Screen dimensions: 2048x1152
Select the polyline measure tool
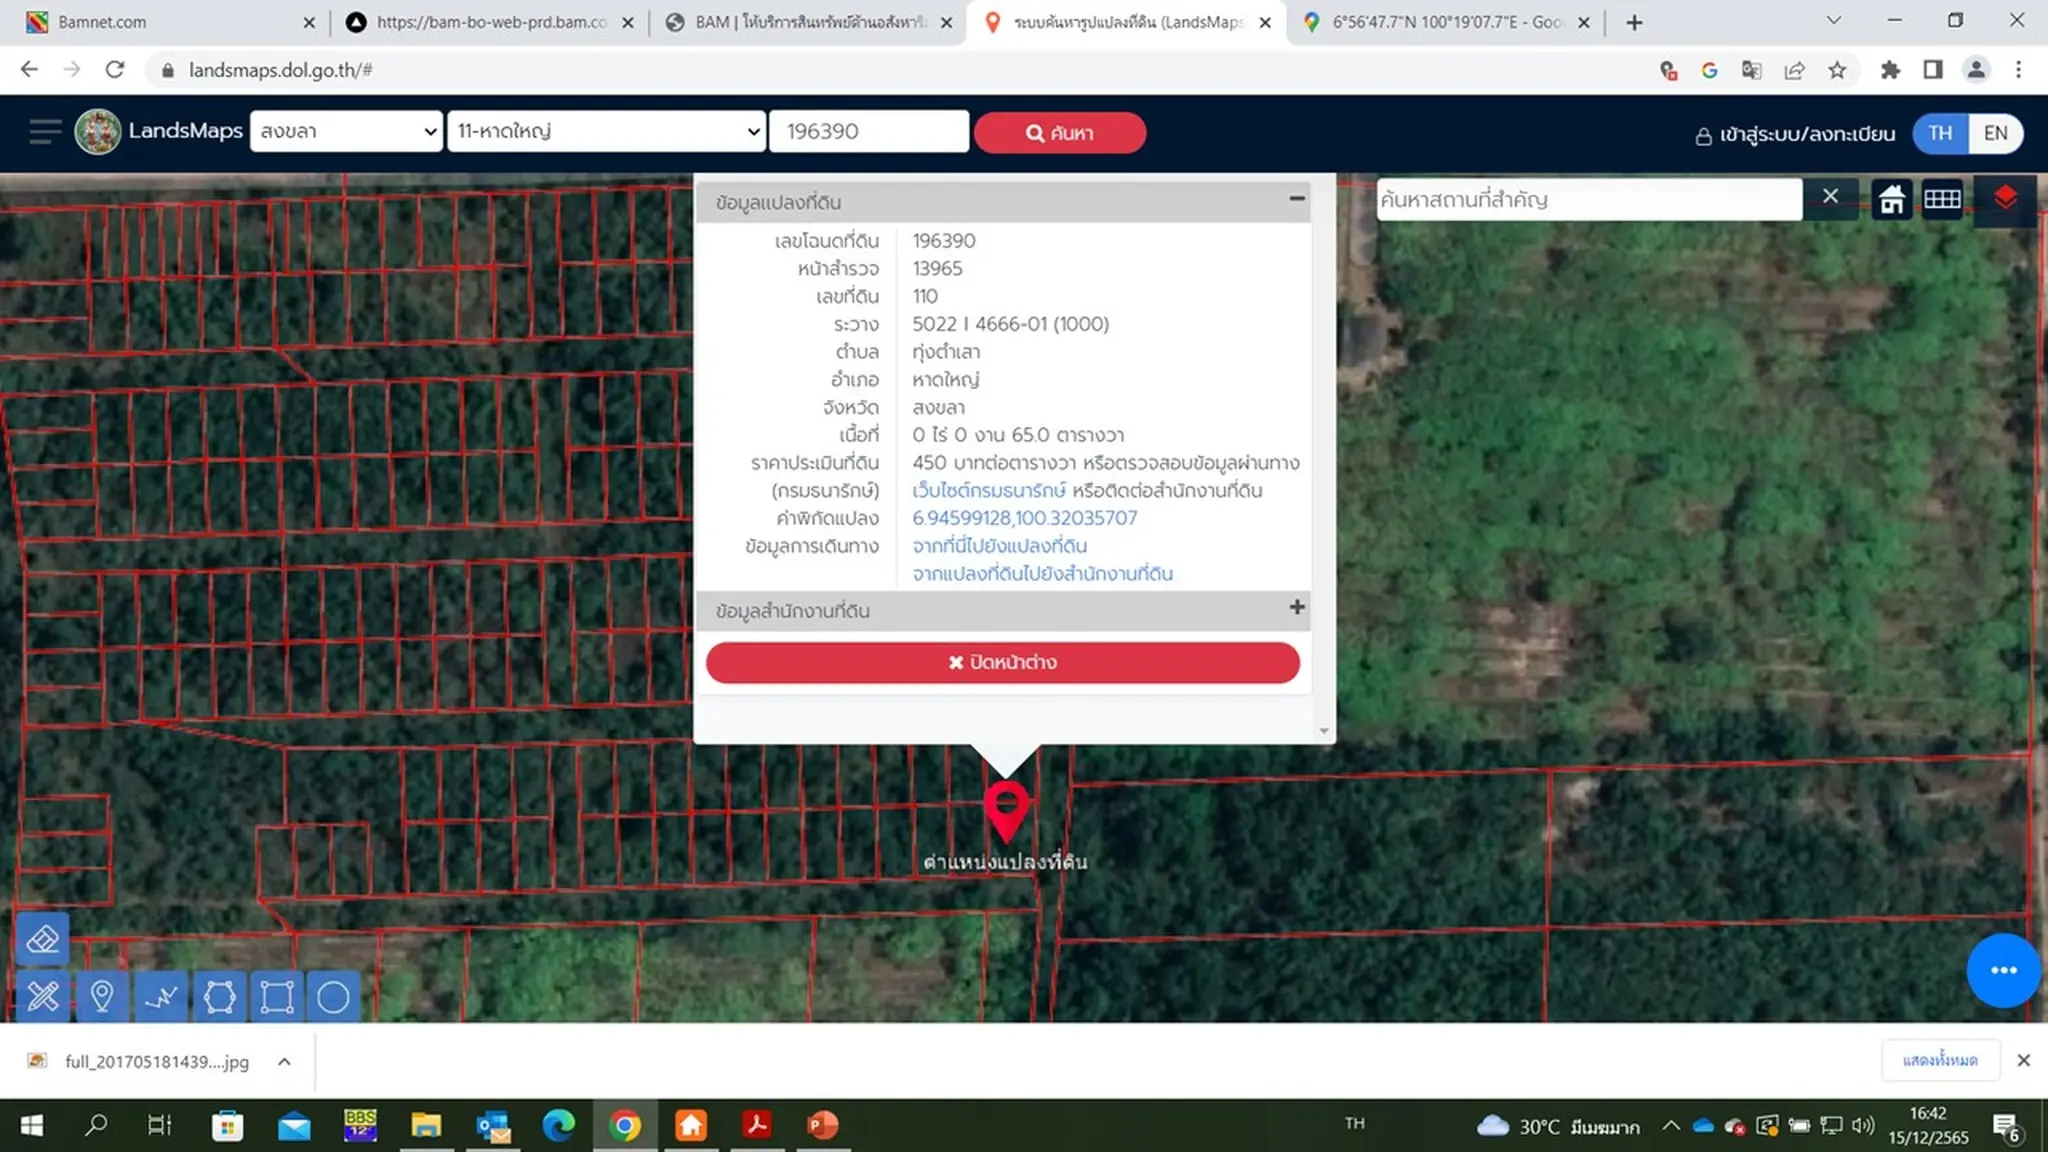[x=160, y=996]
